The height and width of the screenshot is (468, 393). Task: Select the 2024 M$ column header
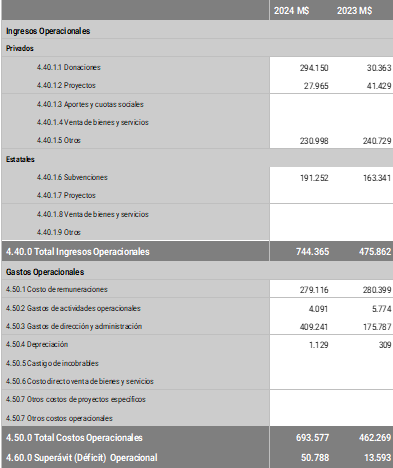292,11
